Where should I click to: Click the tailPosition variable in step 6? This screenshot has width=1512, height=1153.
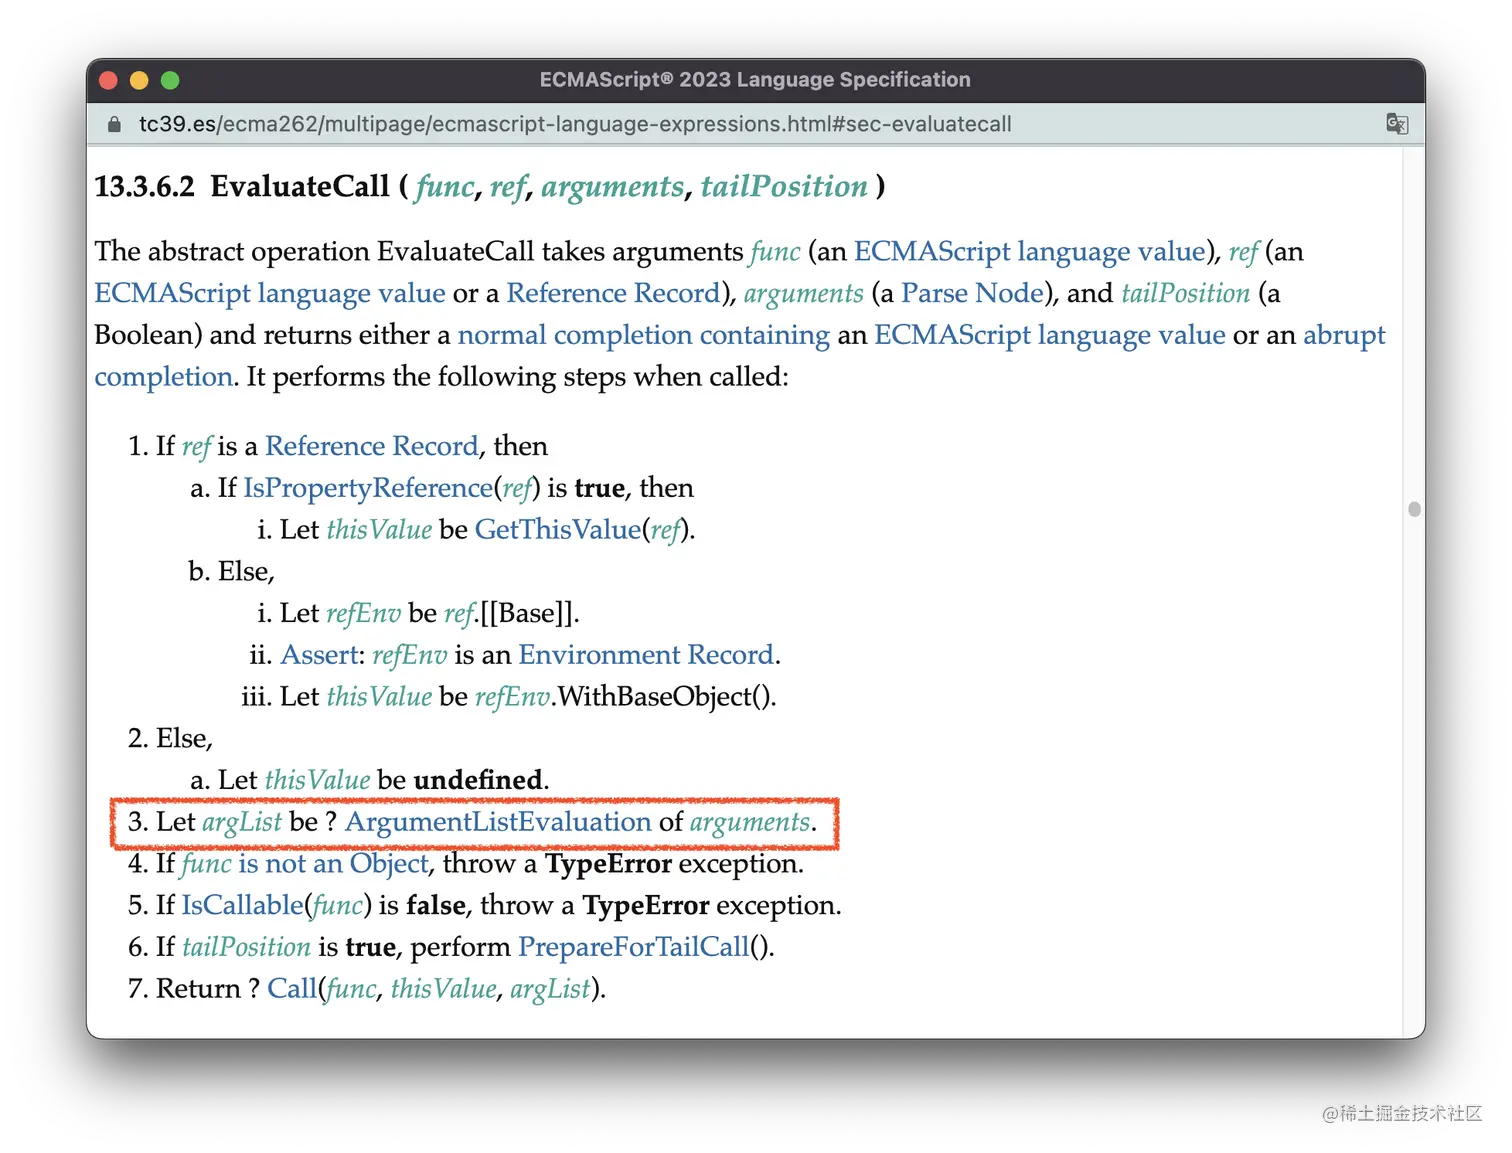point(246,947)
